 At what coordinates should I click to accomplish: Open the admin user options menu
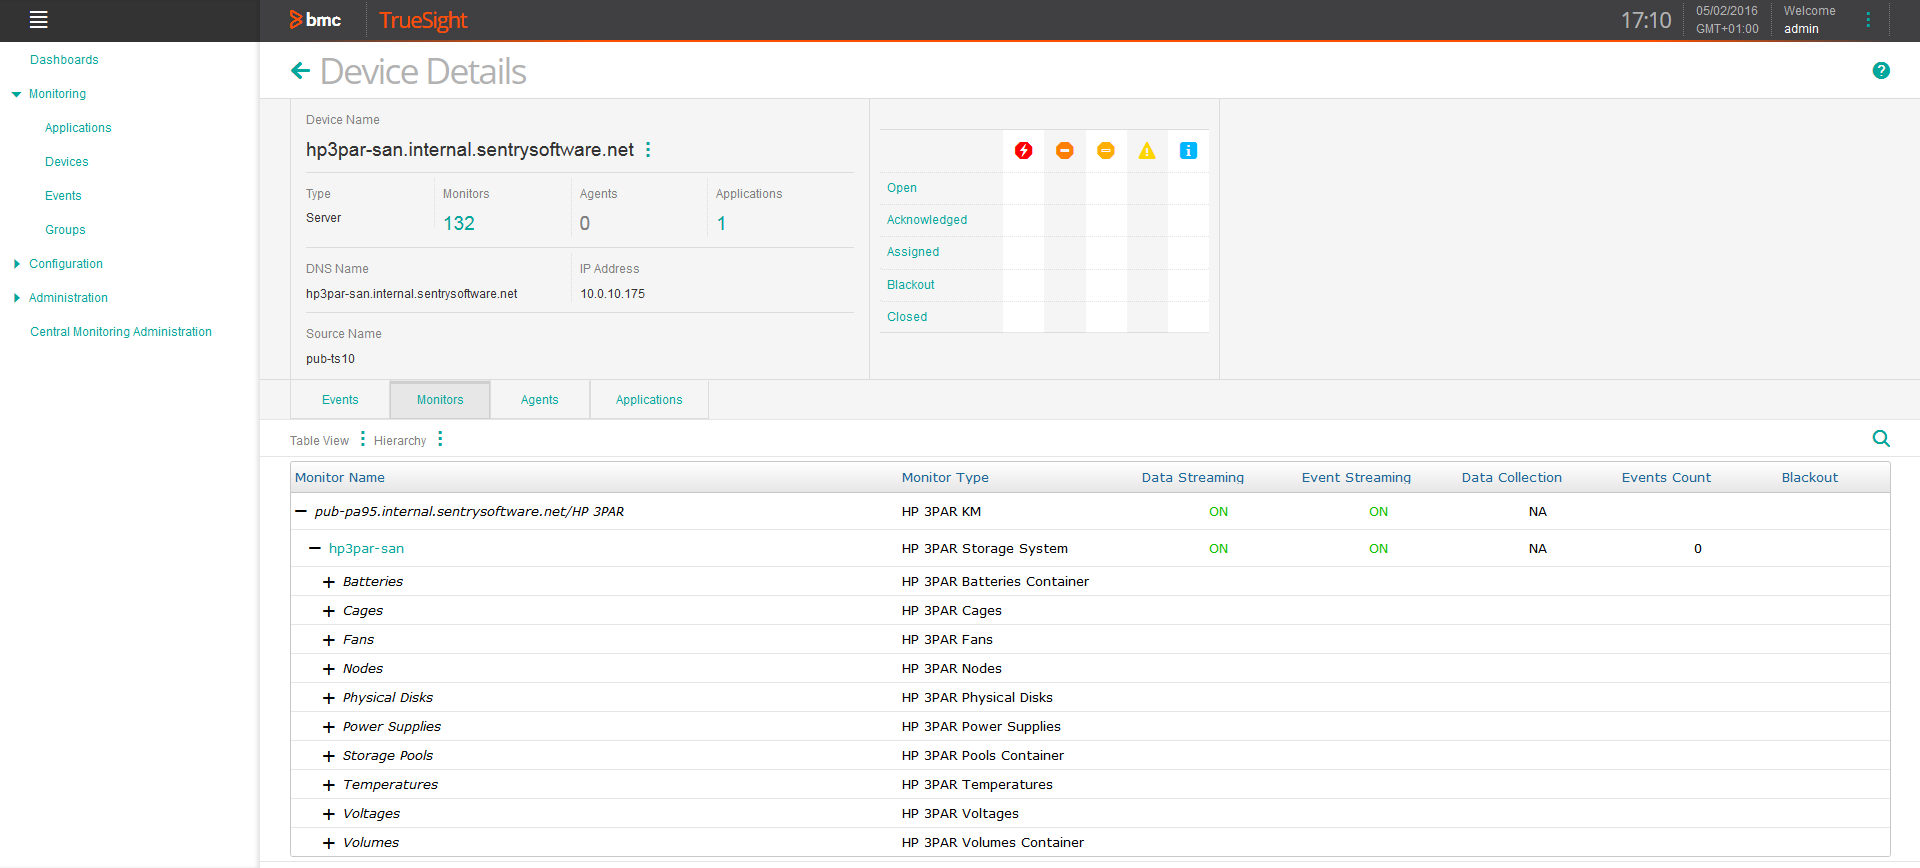coord(1868,20)
